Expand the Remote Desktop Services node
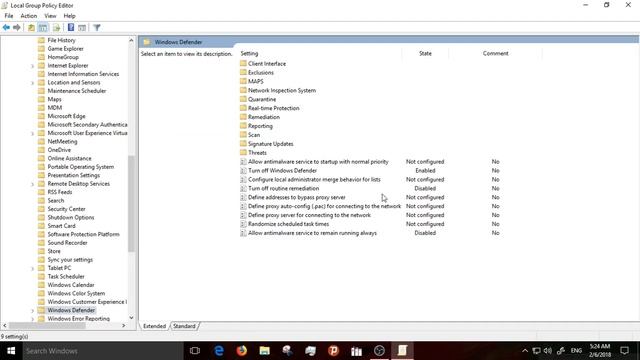The width and height of the screenshot is (640, 360). click(x=32, y=184)
